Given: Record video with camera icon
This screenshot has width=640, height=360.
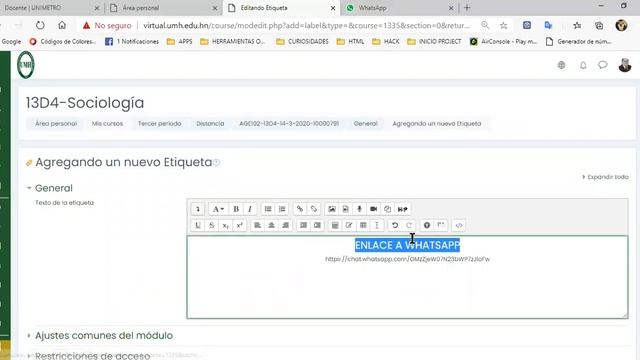Looking at the screenshot, I should point(373,209).
